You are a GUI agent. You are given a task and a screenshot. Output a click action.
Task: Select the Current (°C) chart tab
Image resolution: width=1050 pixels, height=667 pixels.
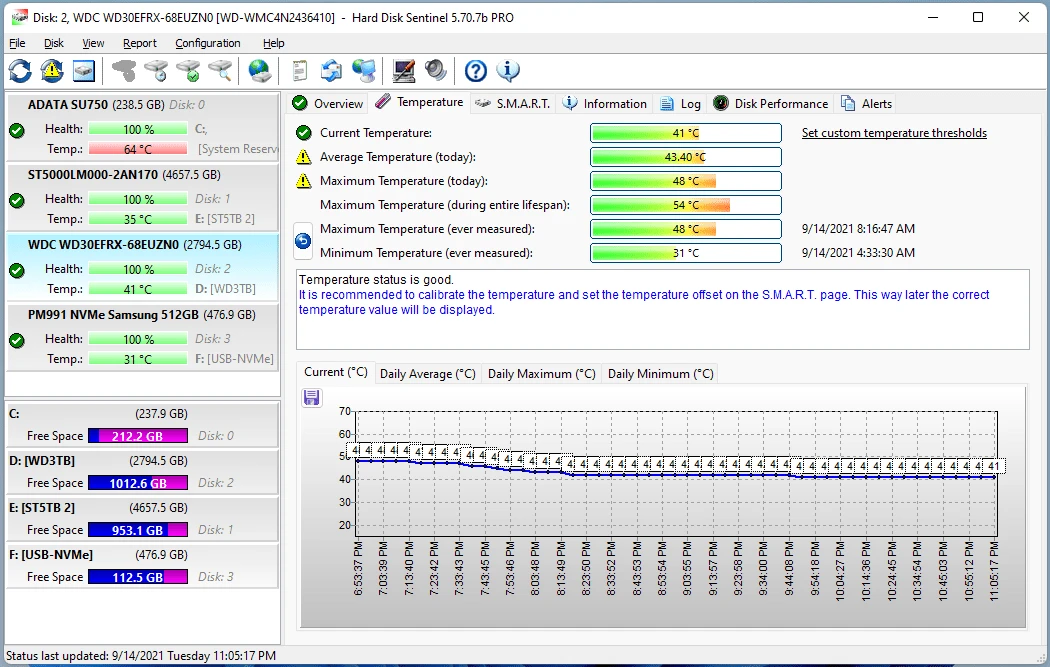point(335,372)
